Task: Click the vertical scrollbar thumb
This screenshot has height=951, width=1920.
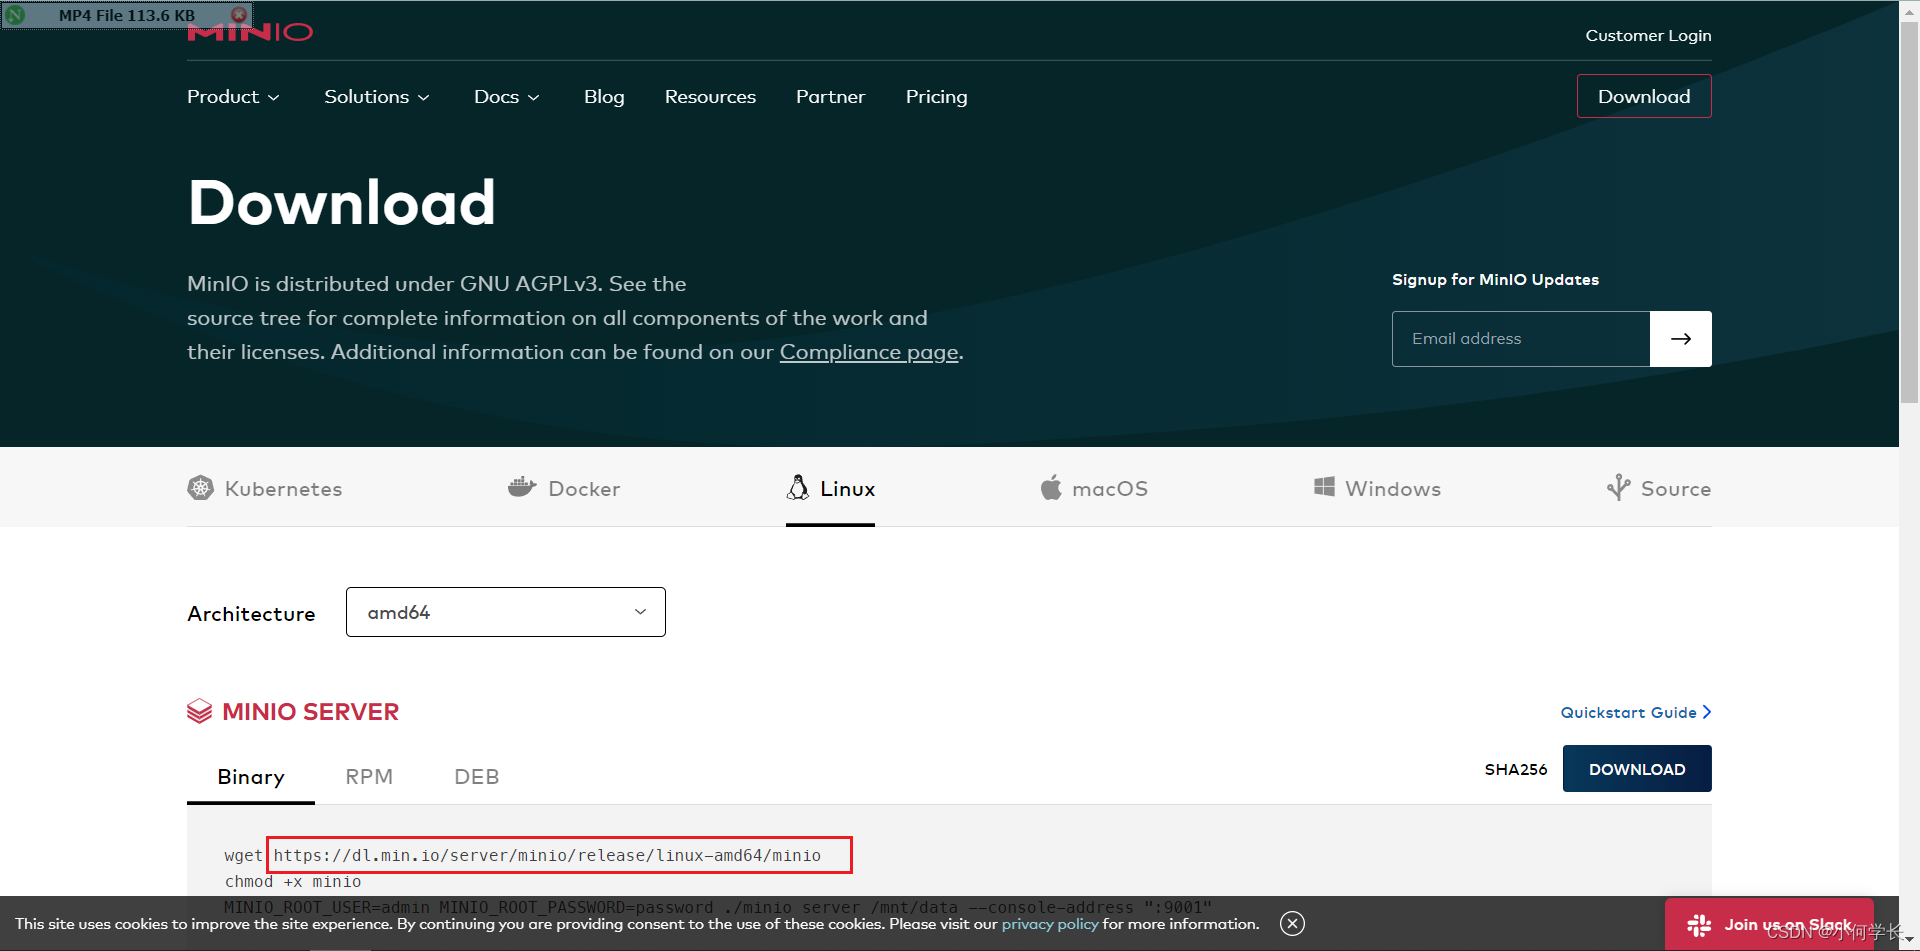Action: tap(1909, 211)
